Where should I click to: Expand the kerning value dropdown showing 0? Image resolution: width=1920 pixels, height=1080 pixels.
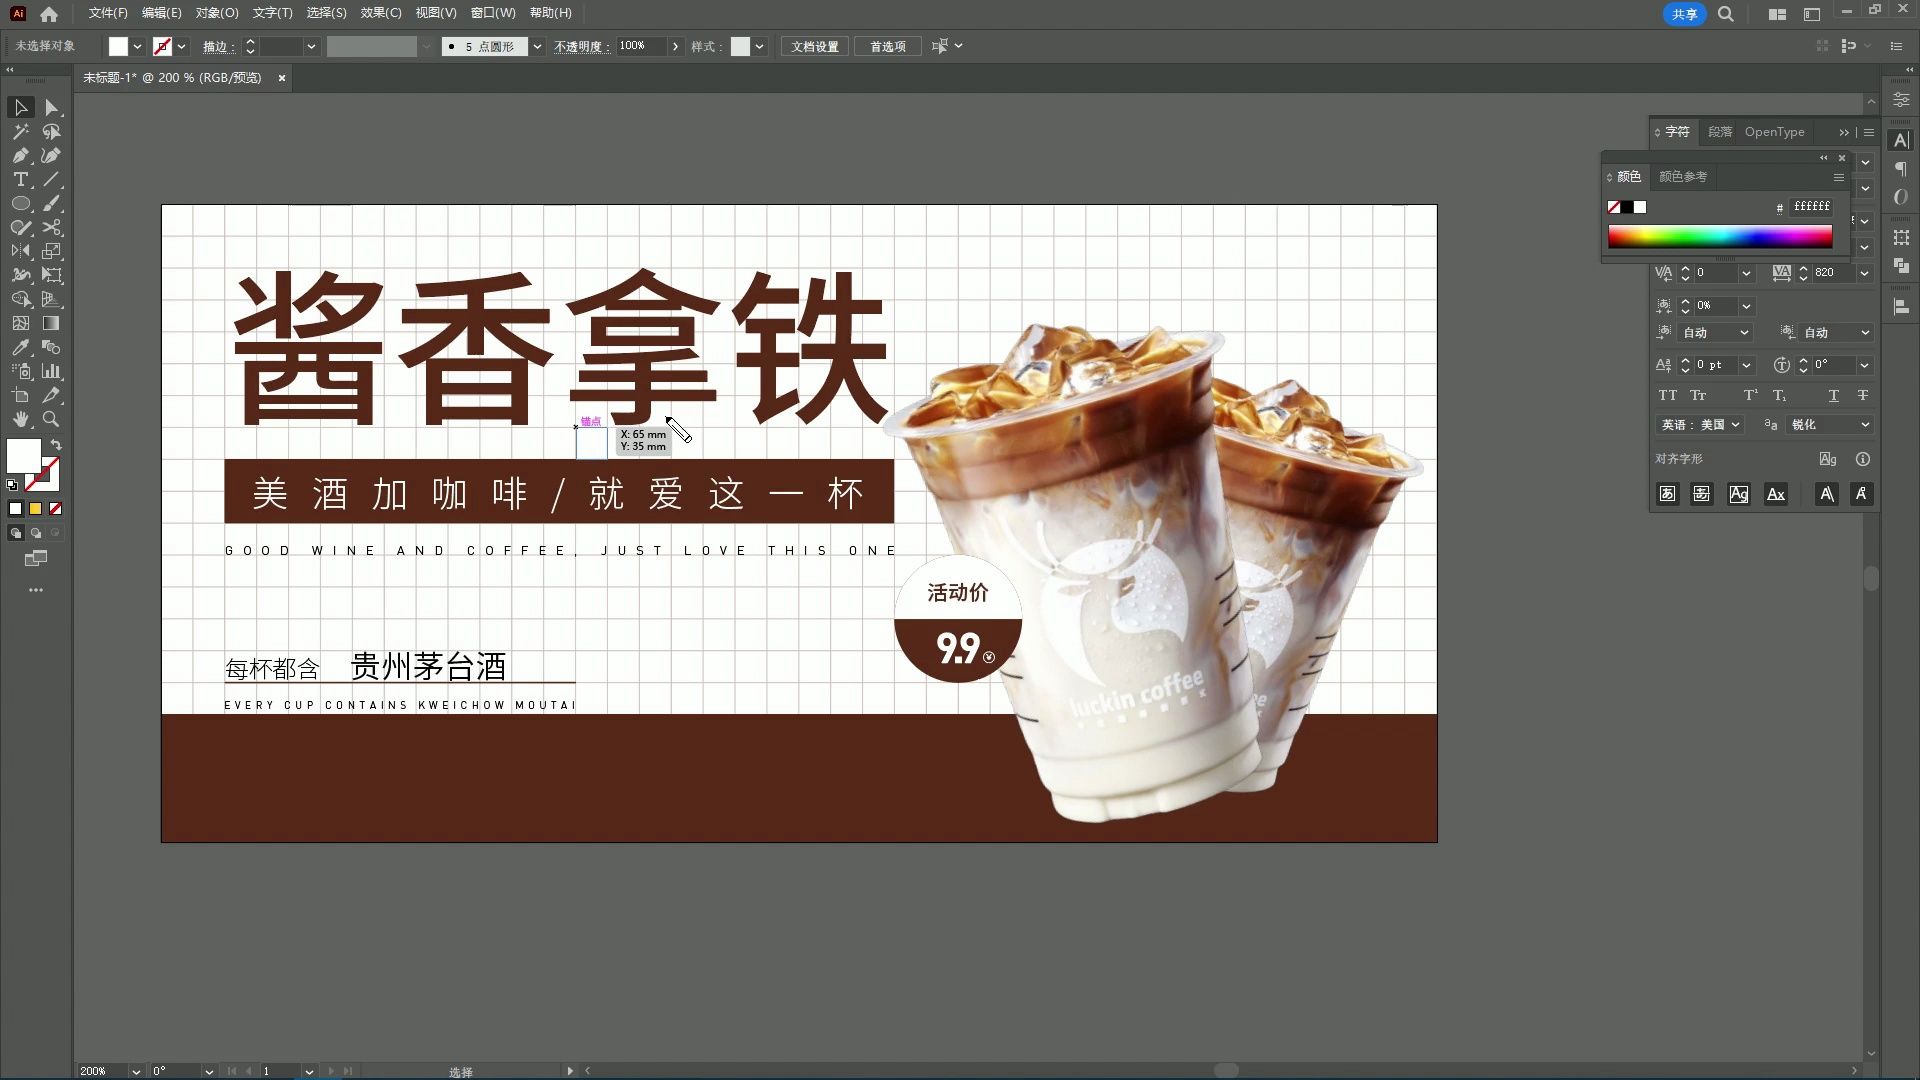point(1746,273)
